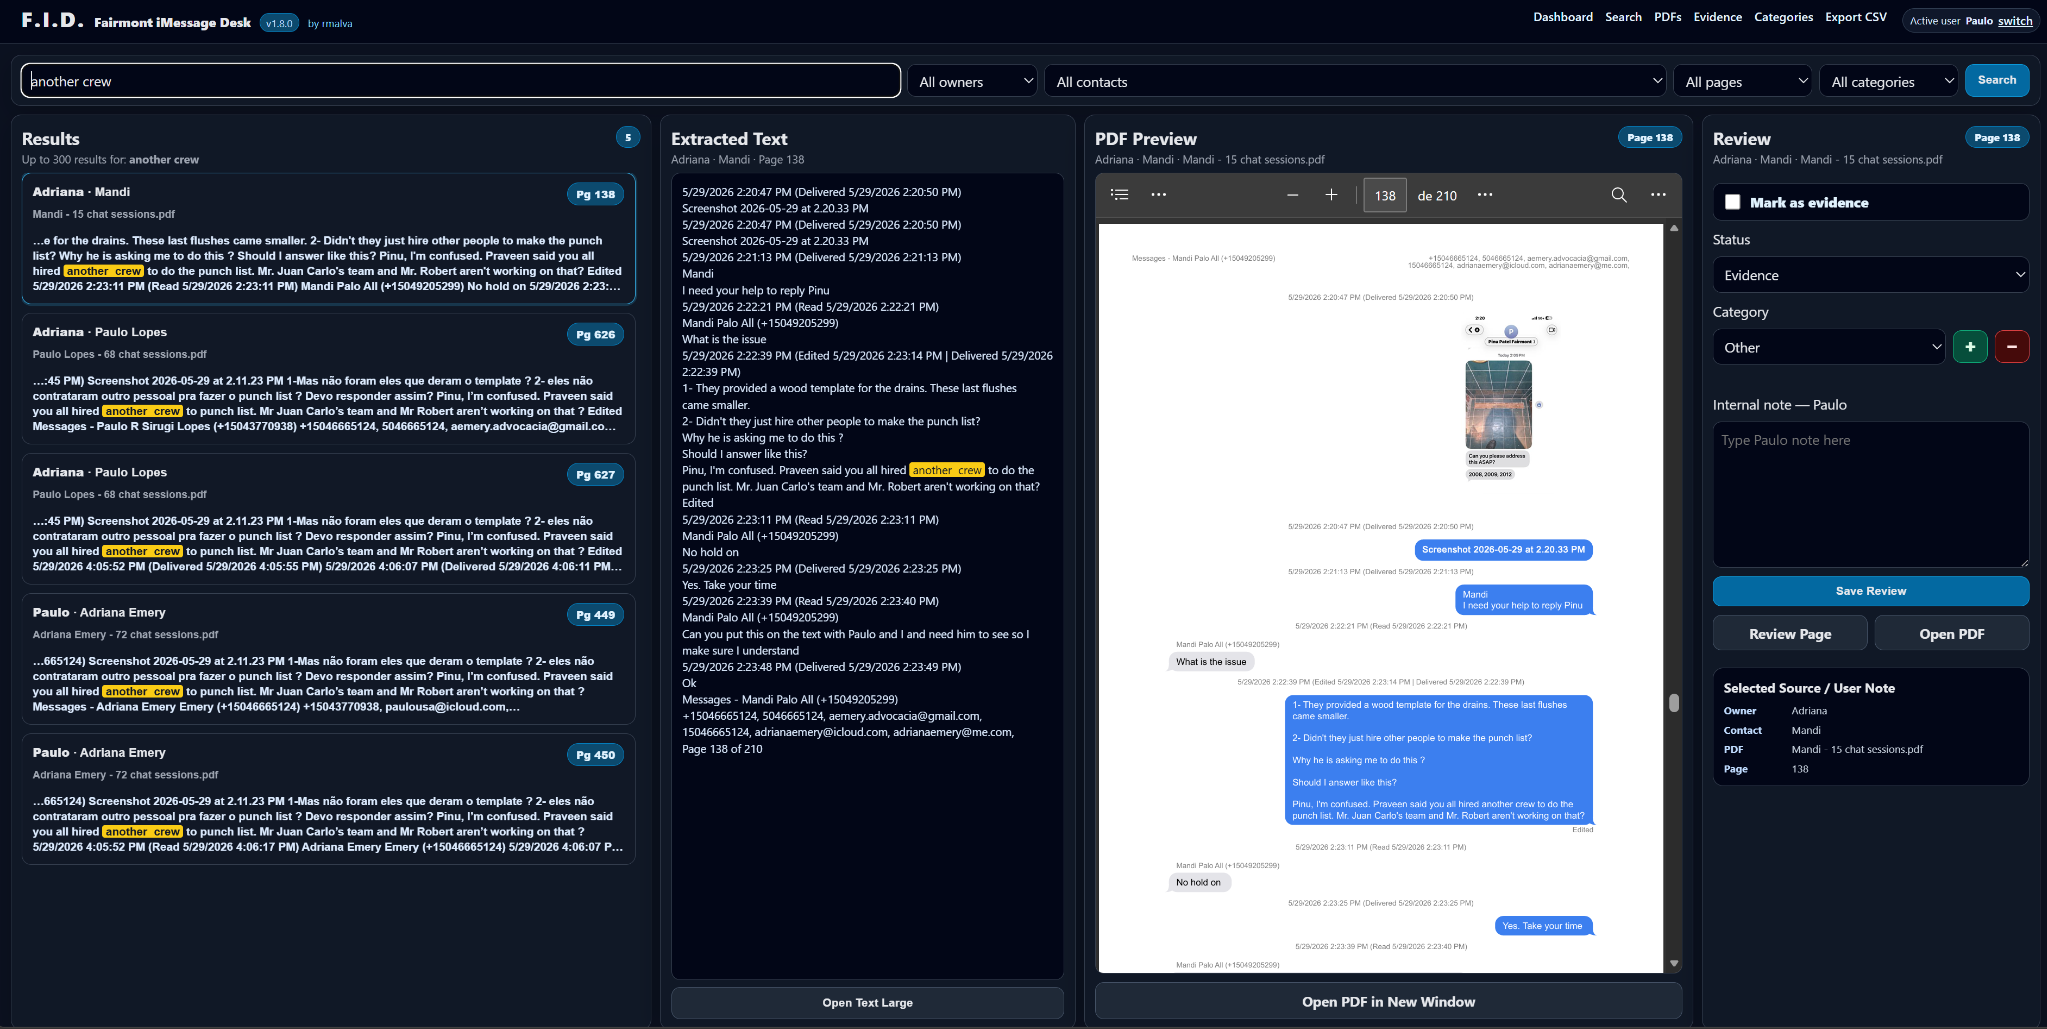Click Open PDF in New Window
The height and width of the screenshot is (1029, 2047).
point(1388,1001)
